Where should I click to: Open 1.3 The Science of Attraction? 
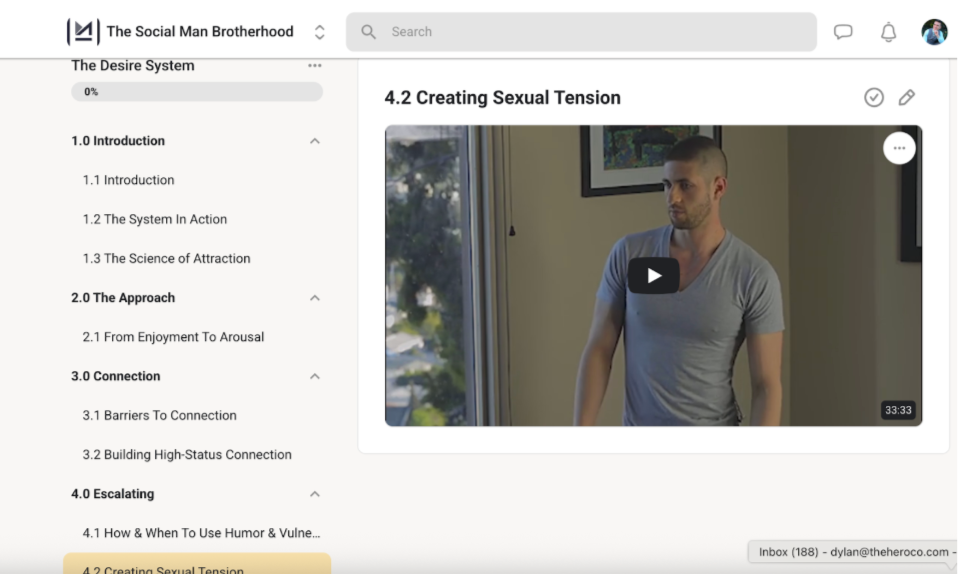tap(166, 258)
